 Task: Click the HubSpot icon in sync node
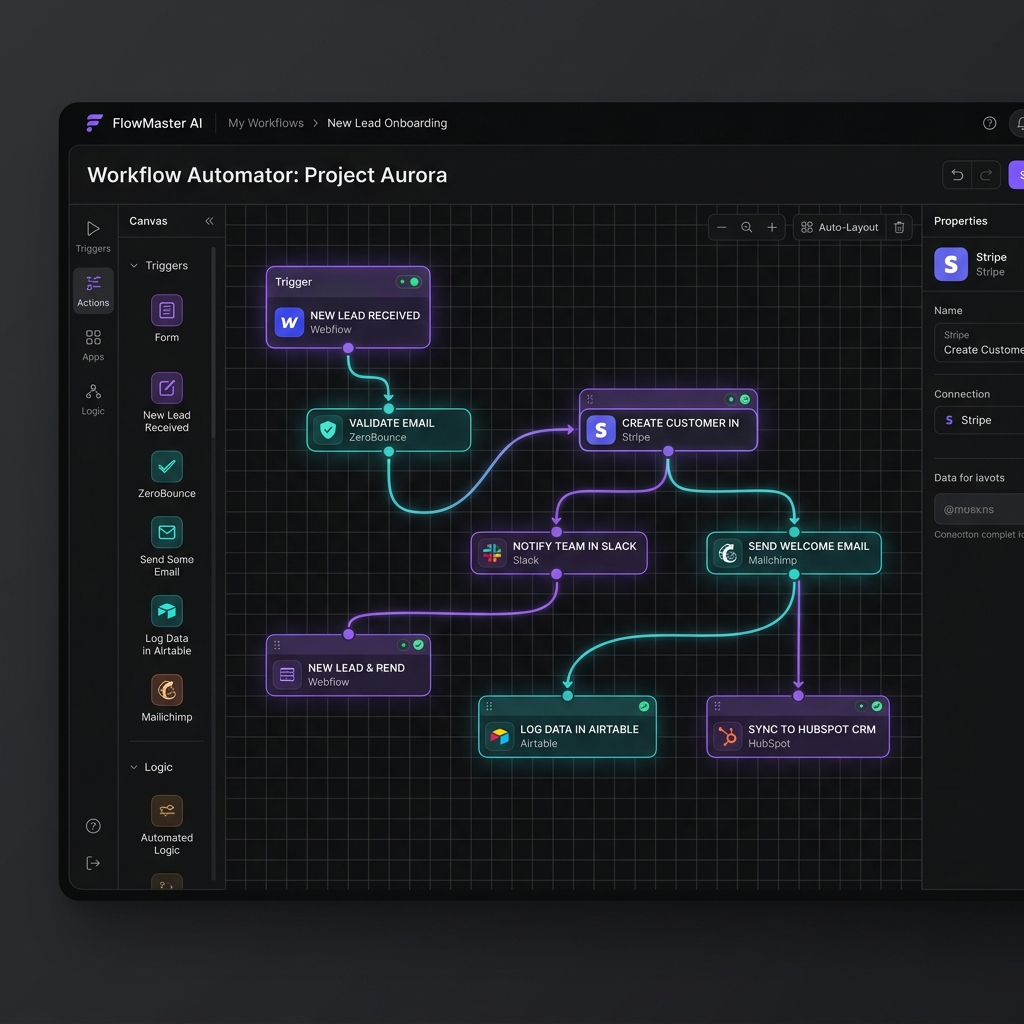728,736
